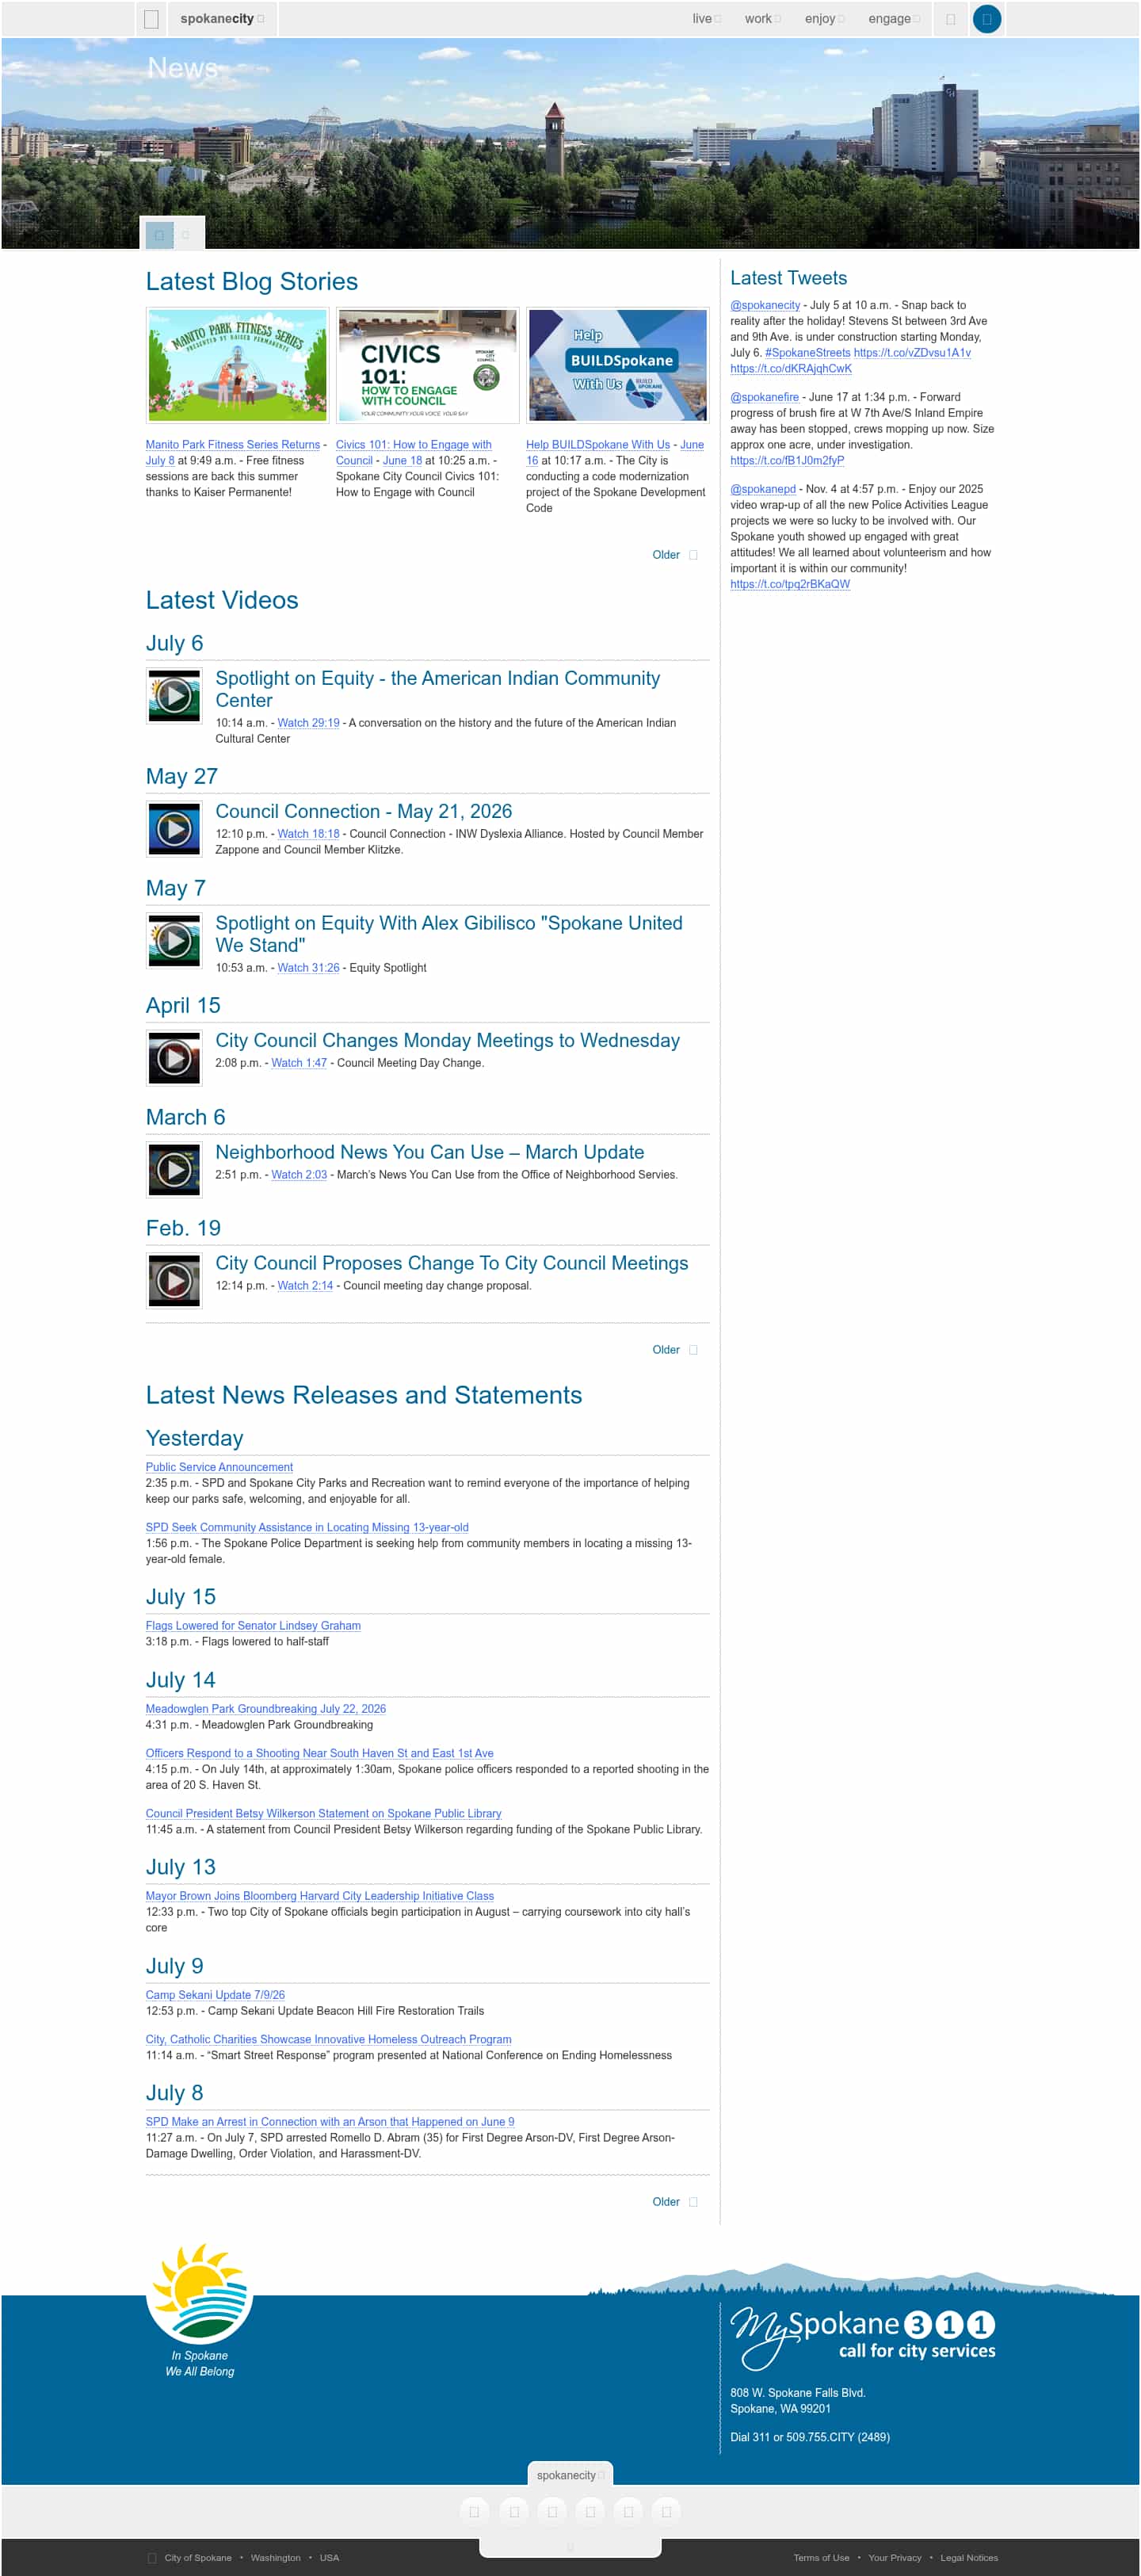Click the Watch 2:14 link
The width and height of the screenshot is (1141, 2576).
click(305, 1286)
